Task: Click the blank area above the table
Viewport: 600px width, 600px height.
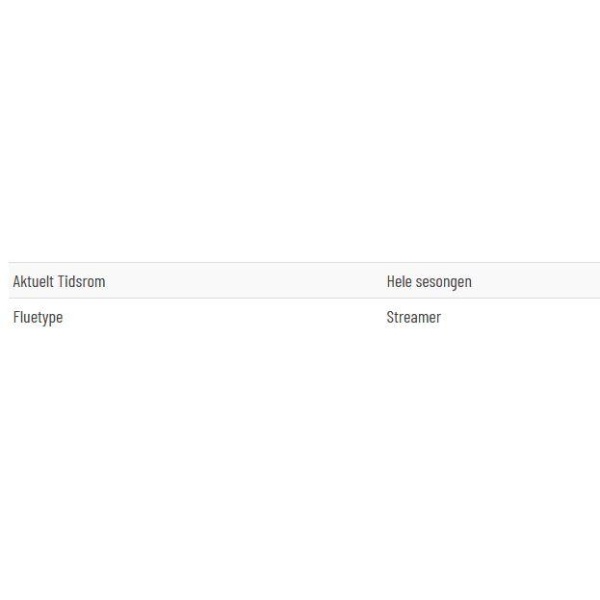Action: 300,130
